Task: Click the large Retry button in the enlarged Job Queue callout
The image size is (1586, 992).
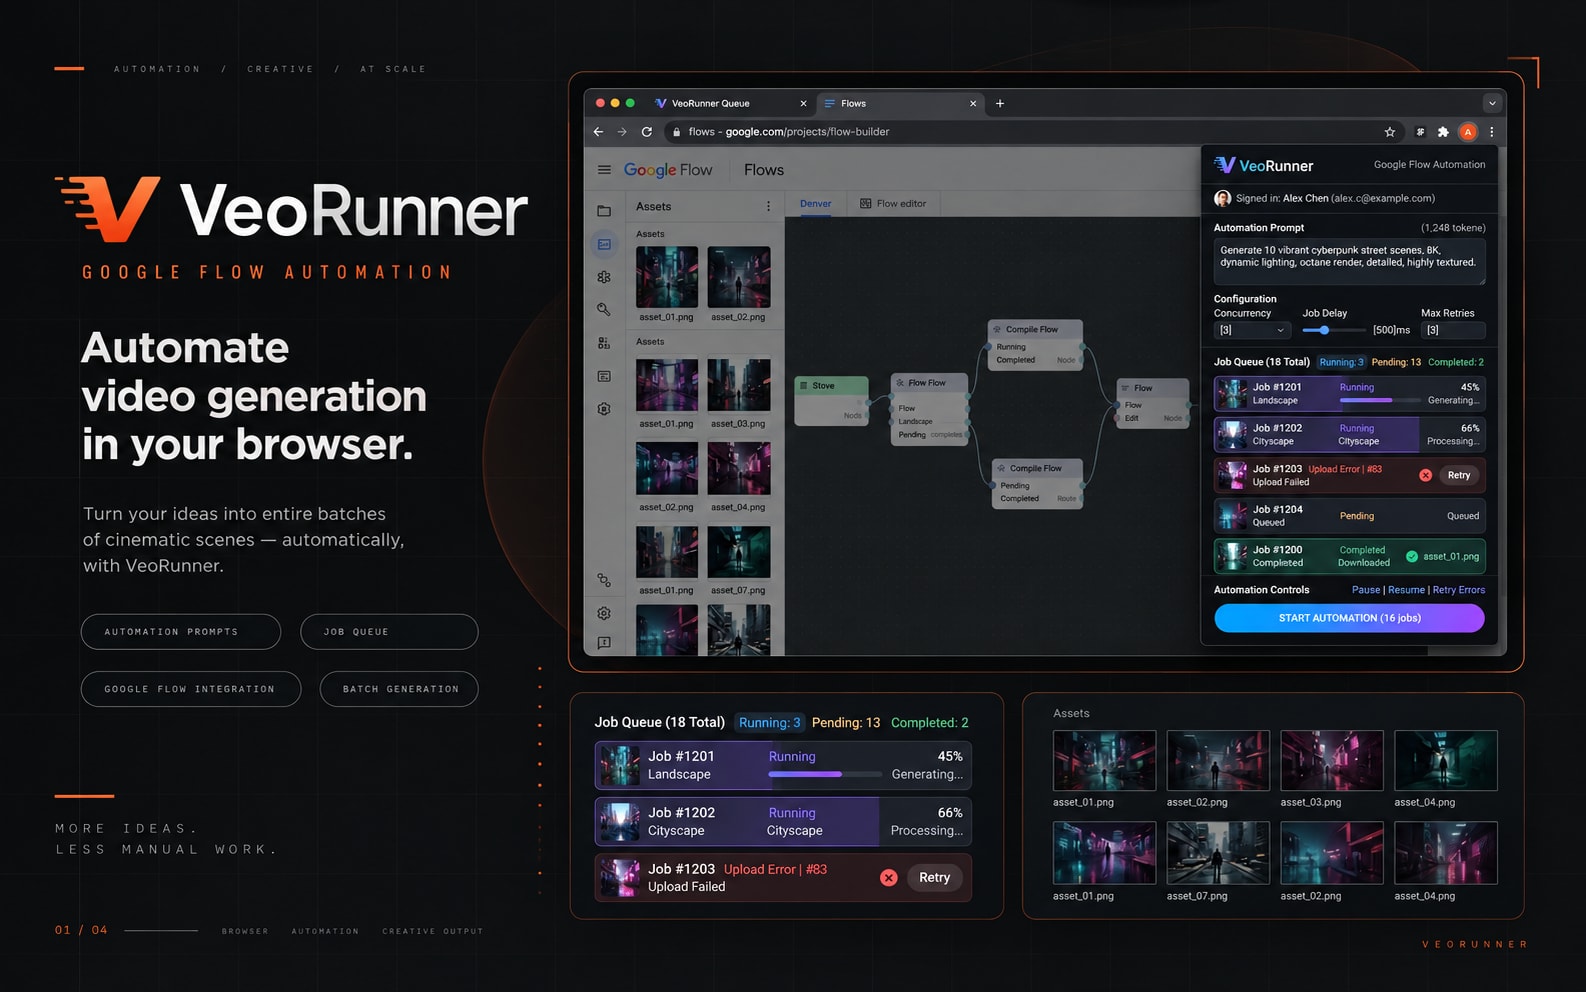Action: pos(934,878)
